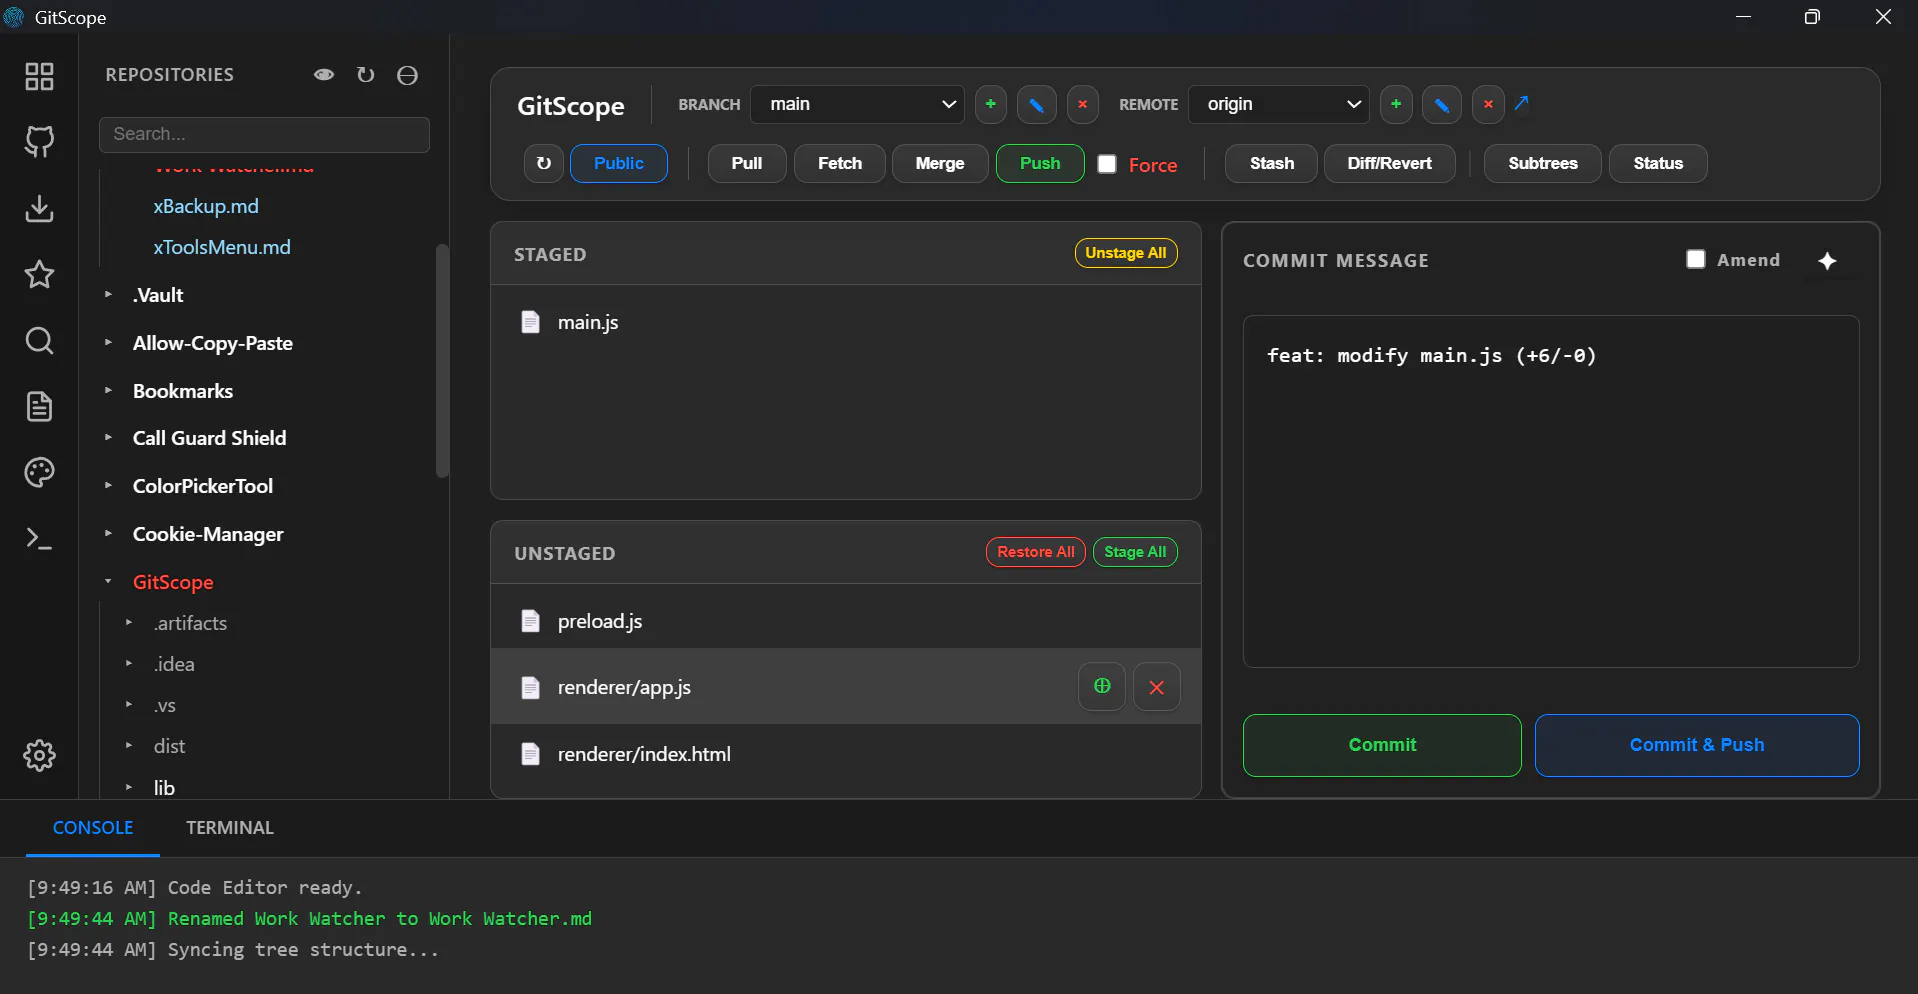Click the download/clone icon in sidebar

point(39,208)
